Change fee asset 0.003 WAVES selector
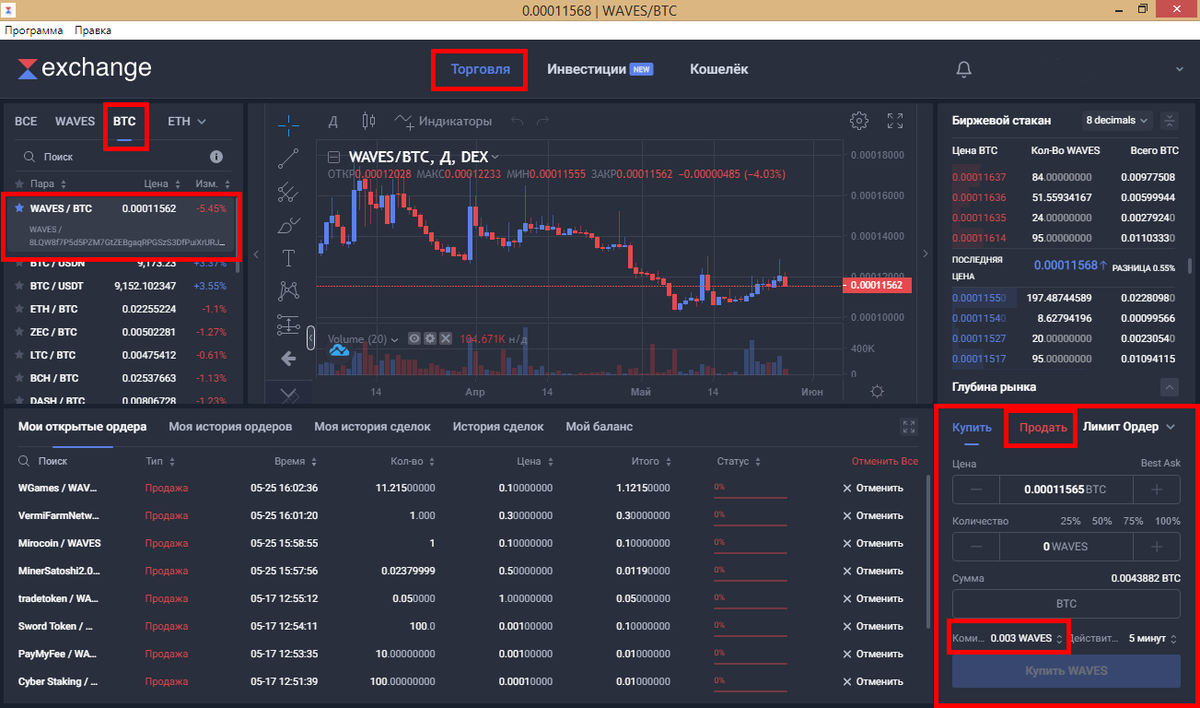1200x708 pixels. pos(1027,638)
